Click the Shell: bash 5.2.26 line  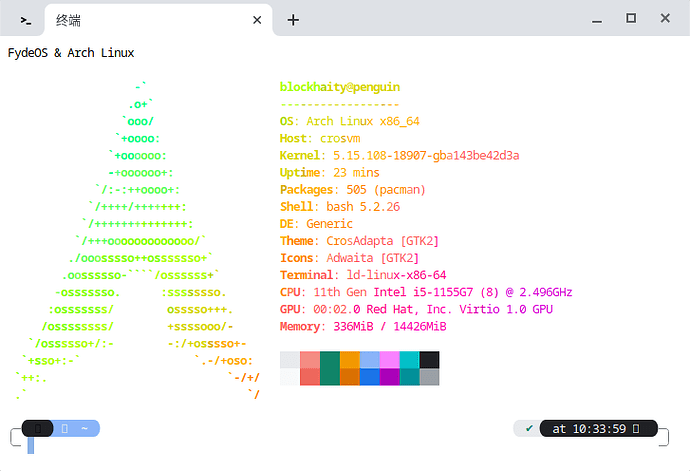340,207
